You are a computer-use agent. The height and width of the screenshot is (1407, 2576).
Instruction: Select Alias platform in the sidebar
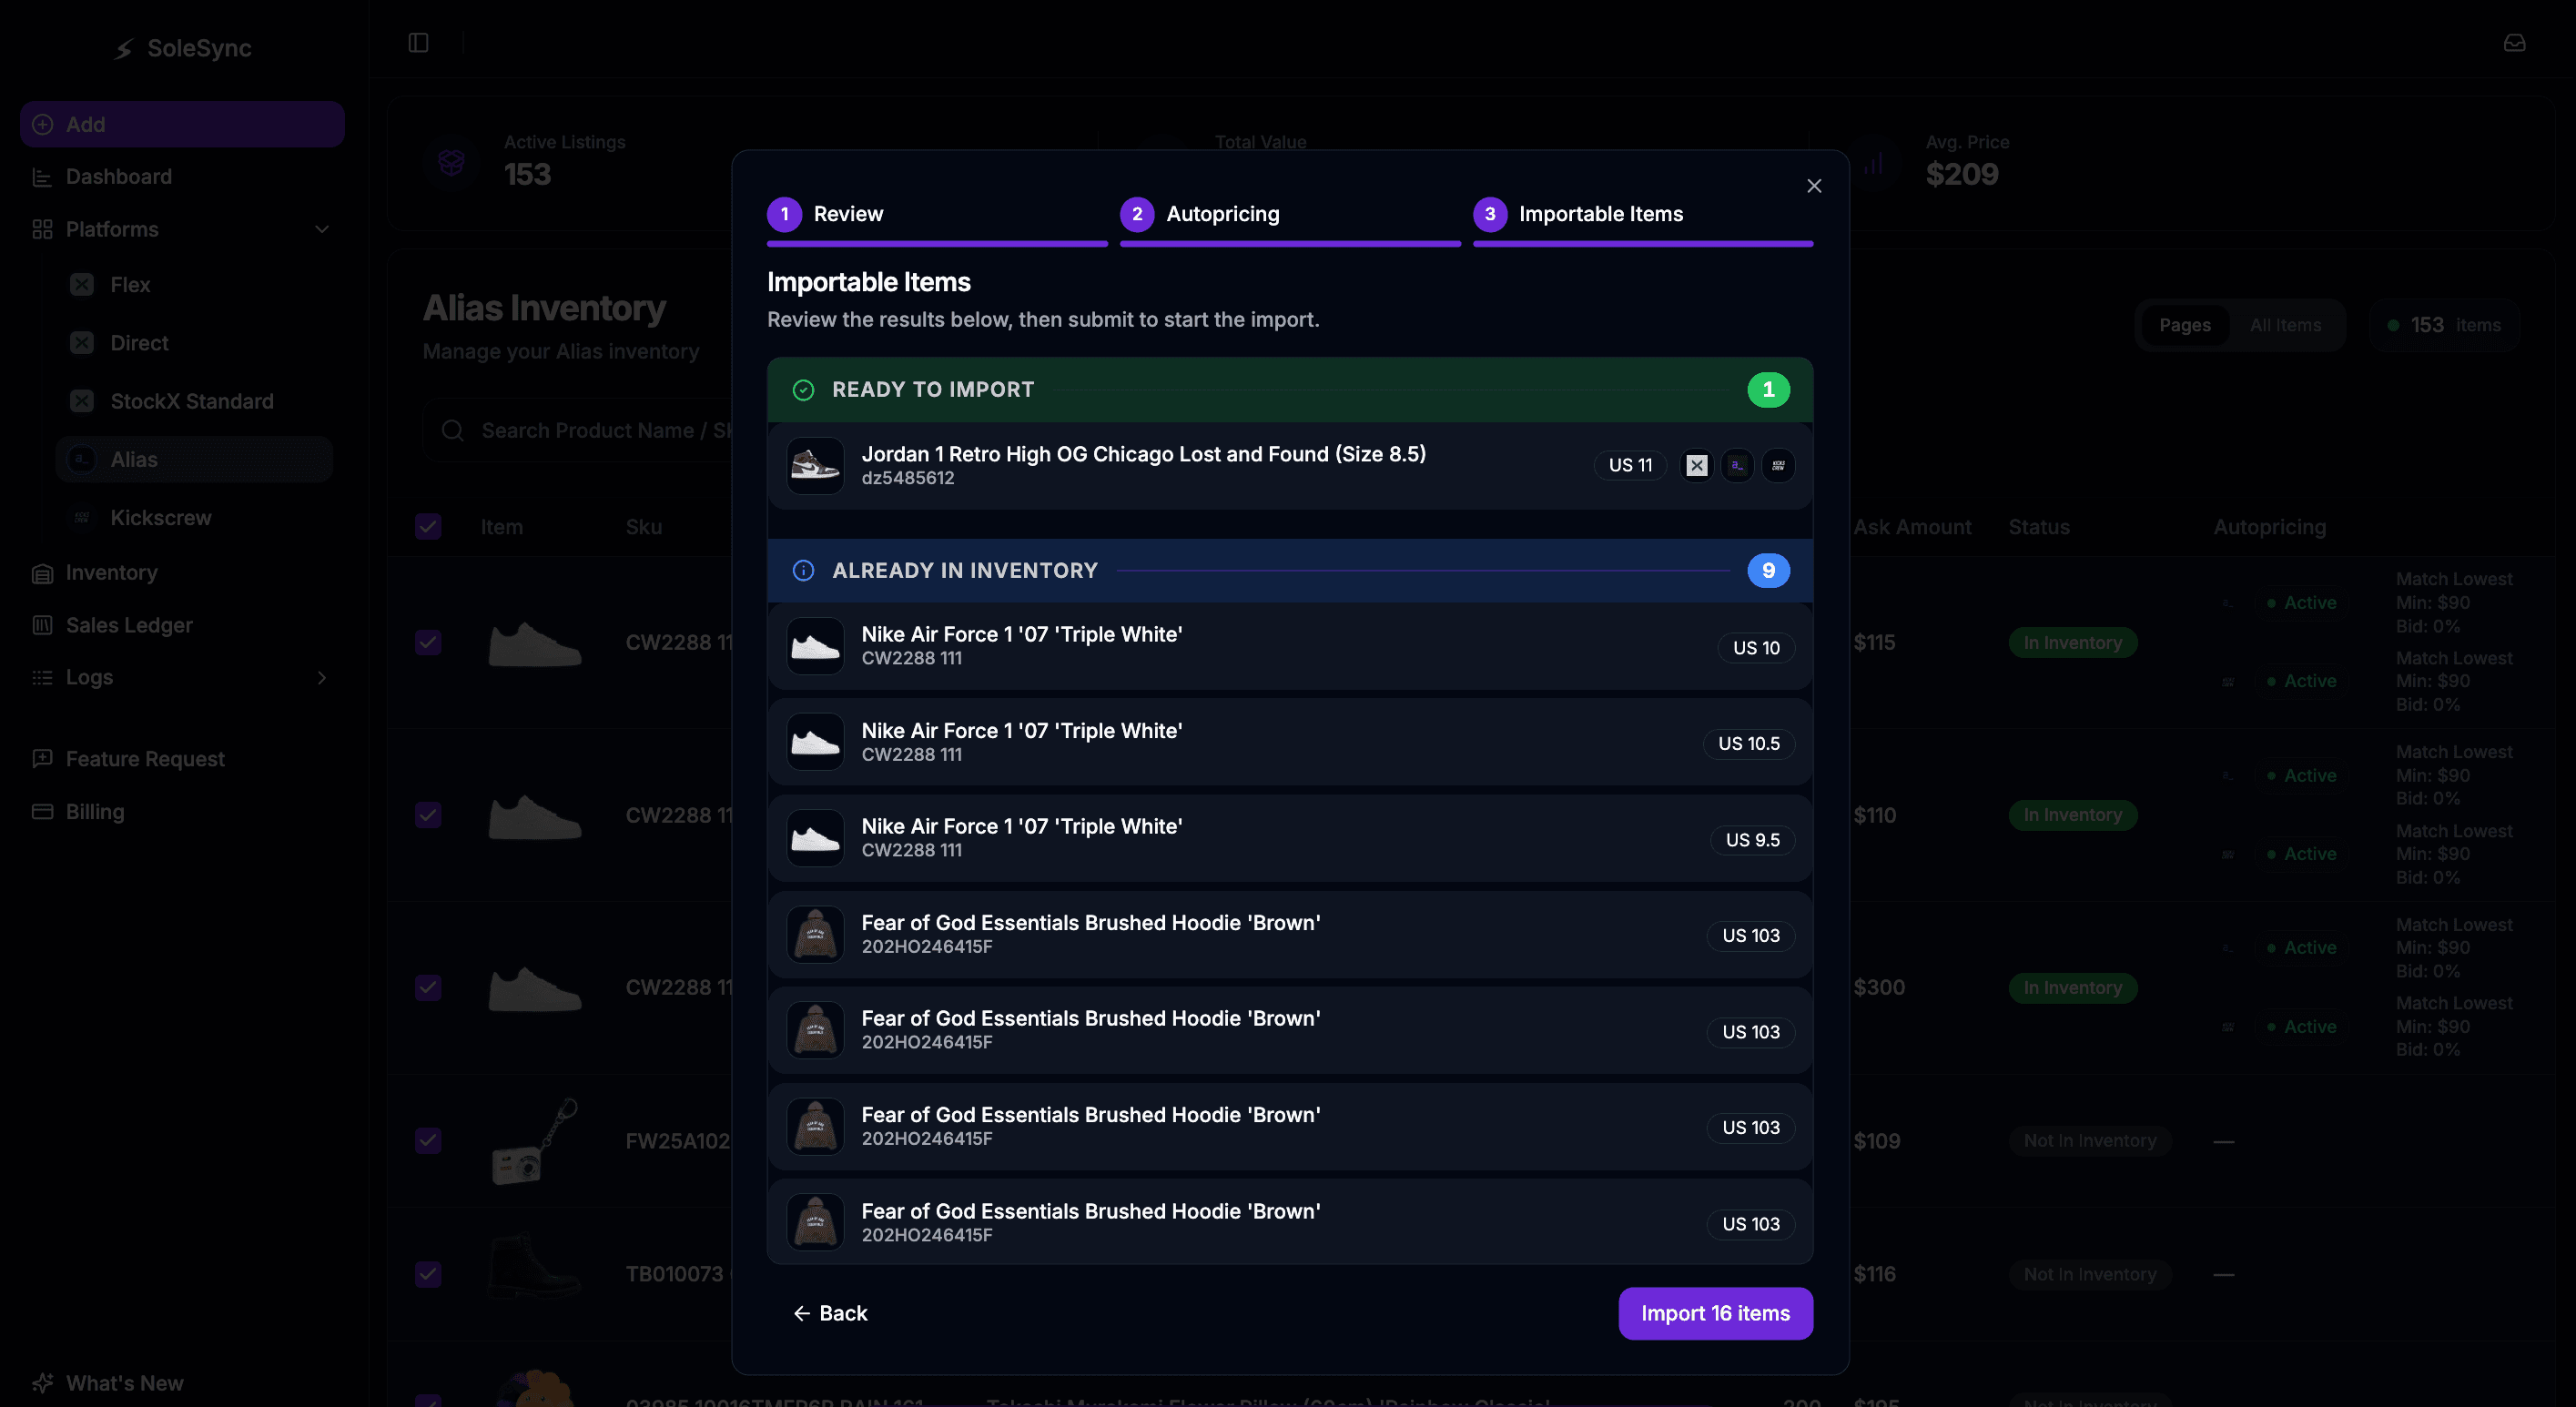pyautogui.click(x=194, y=460)
